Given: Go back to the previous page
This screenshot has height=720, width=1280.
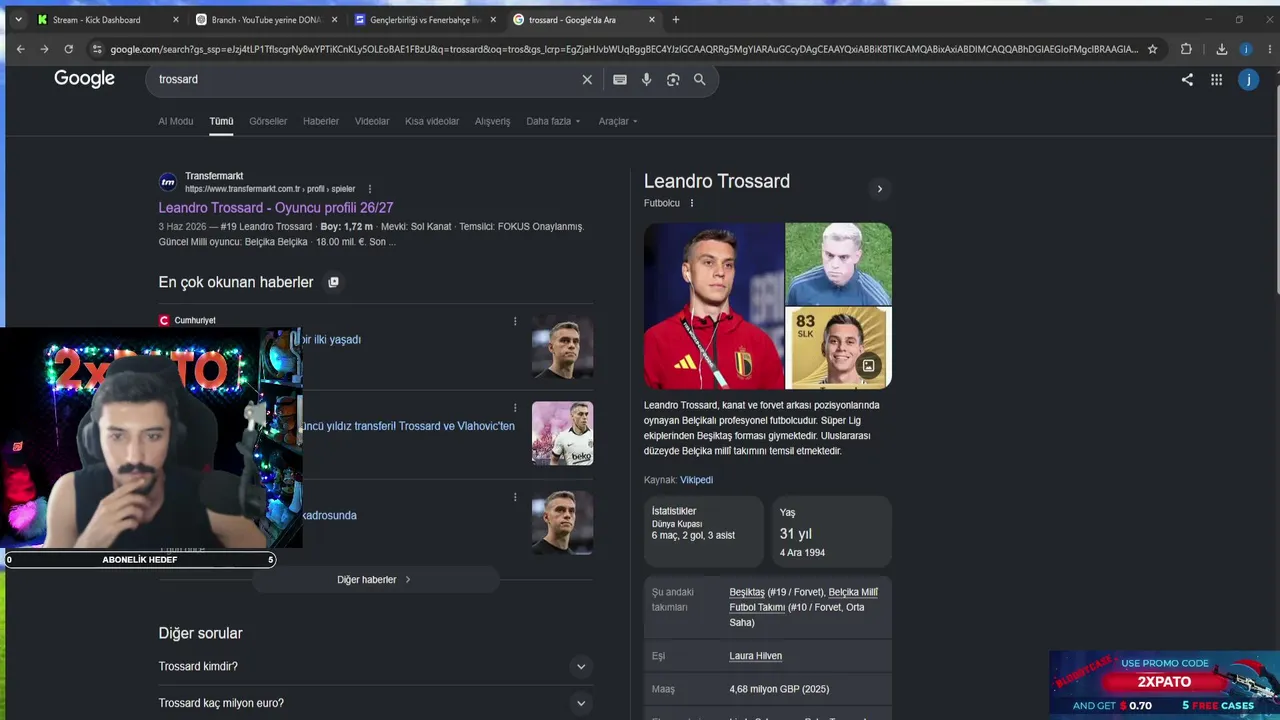Looking at the screenshot, I should point(20,49).
